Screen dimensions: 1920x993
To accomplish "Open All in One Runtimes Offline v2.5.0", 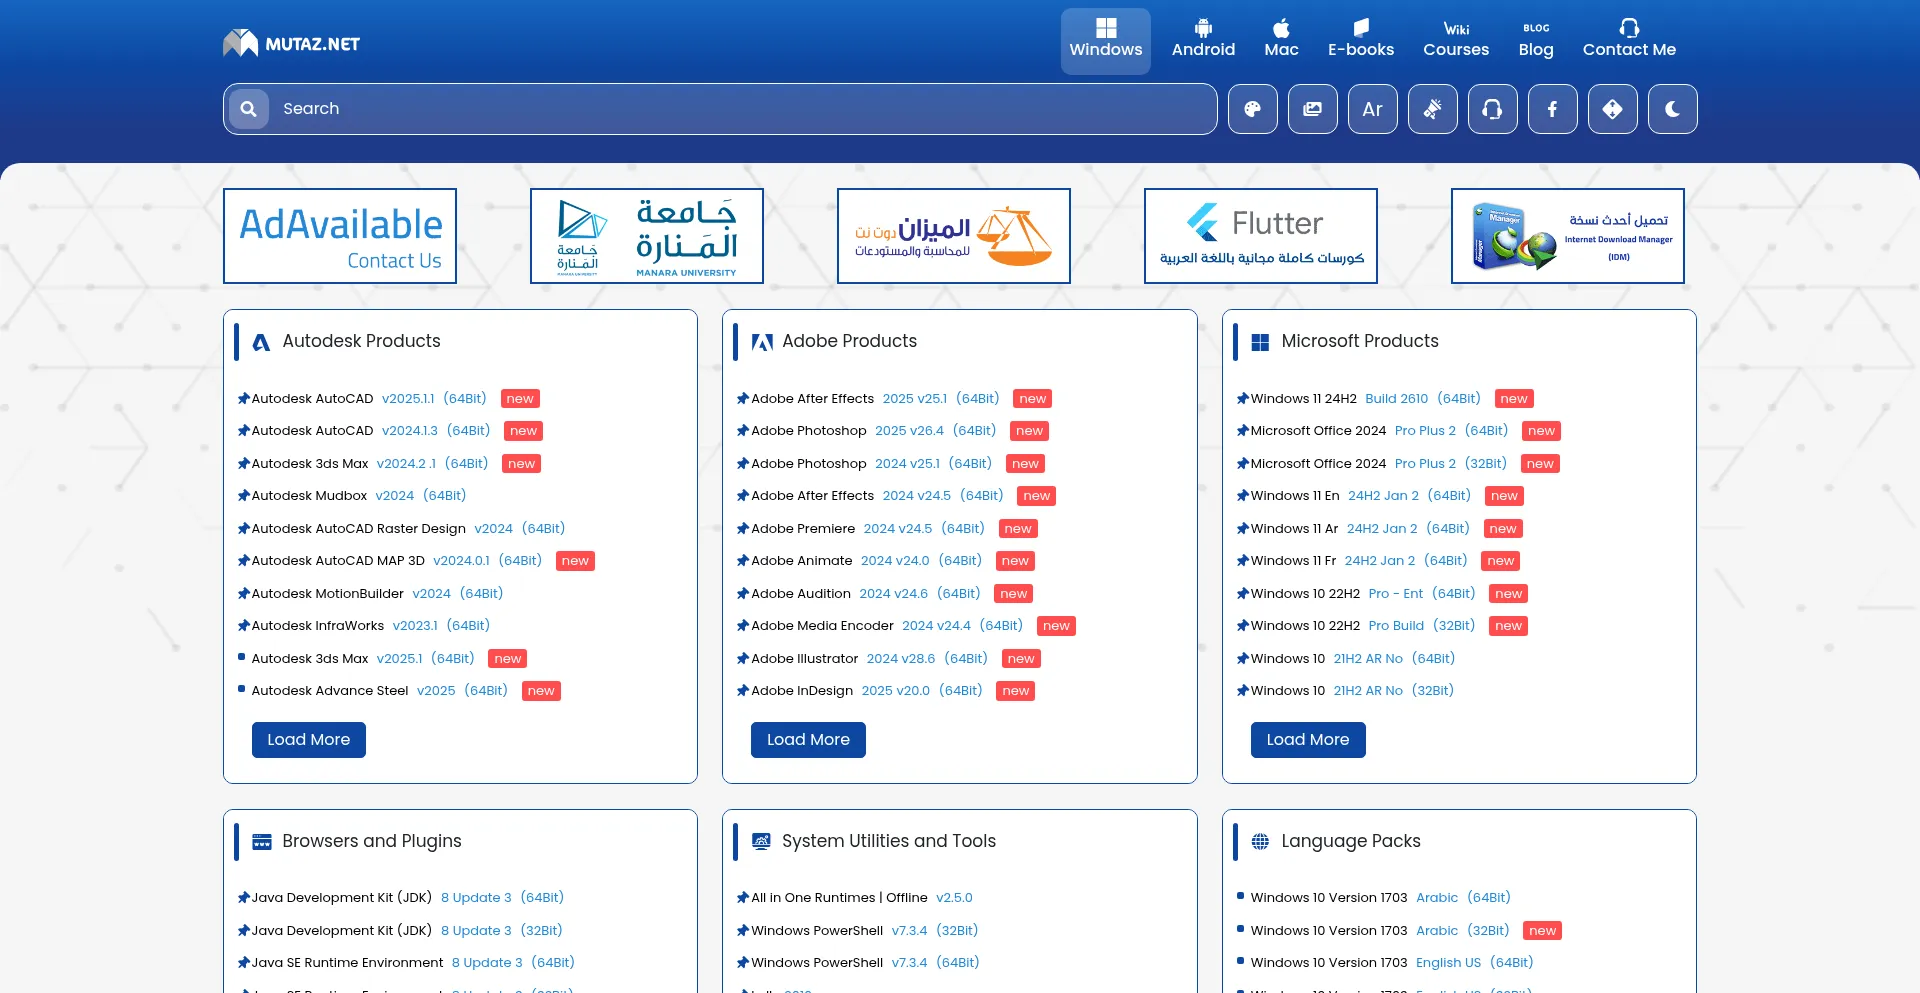I will click(862, 898).
